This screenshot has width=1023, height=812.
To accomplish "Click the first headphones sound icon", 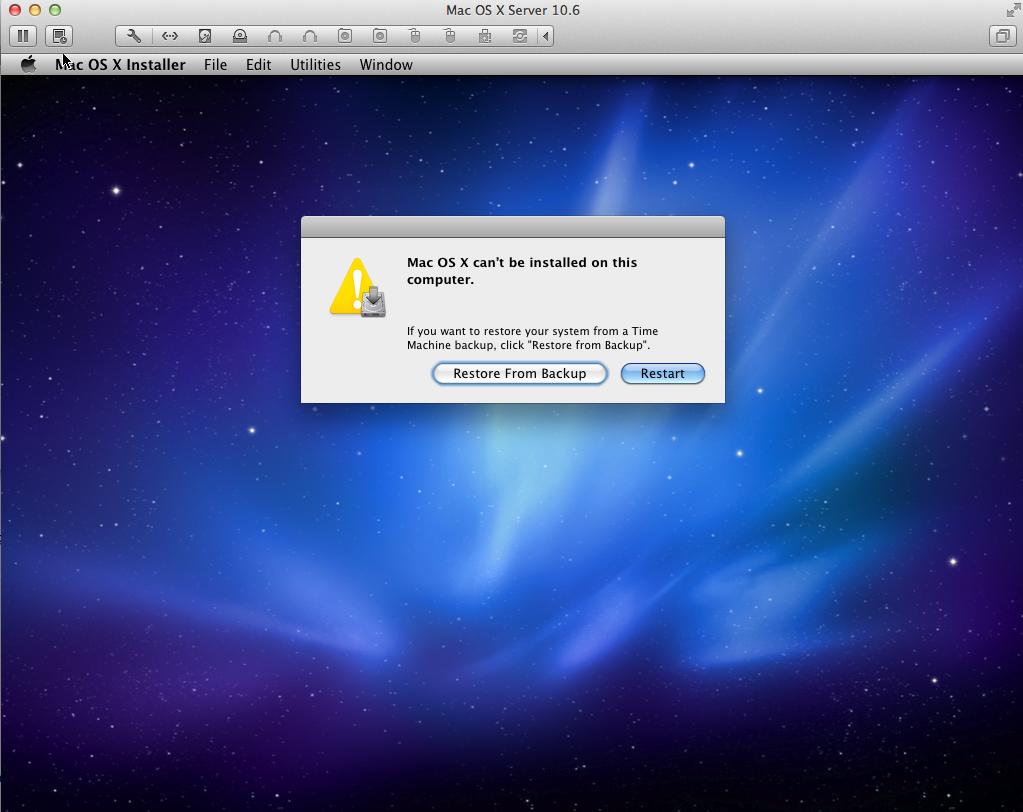I will coord(275,36).
